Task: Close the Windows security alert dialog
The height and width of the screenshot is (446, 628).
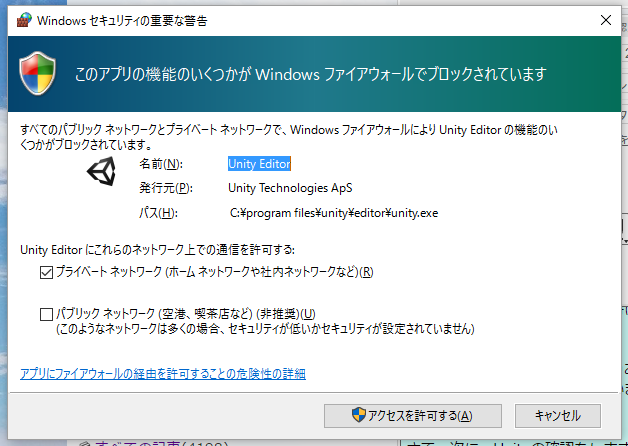Action: (x=606, y=20)
